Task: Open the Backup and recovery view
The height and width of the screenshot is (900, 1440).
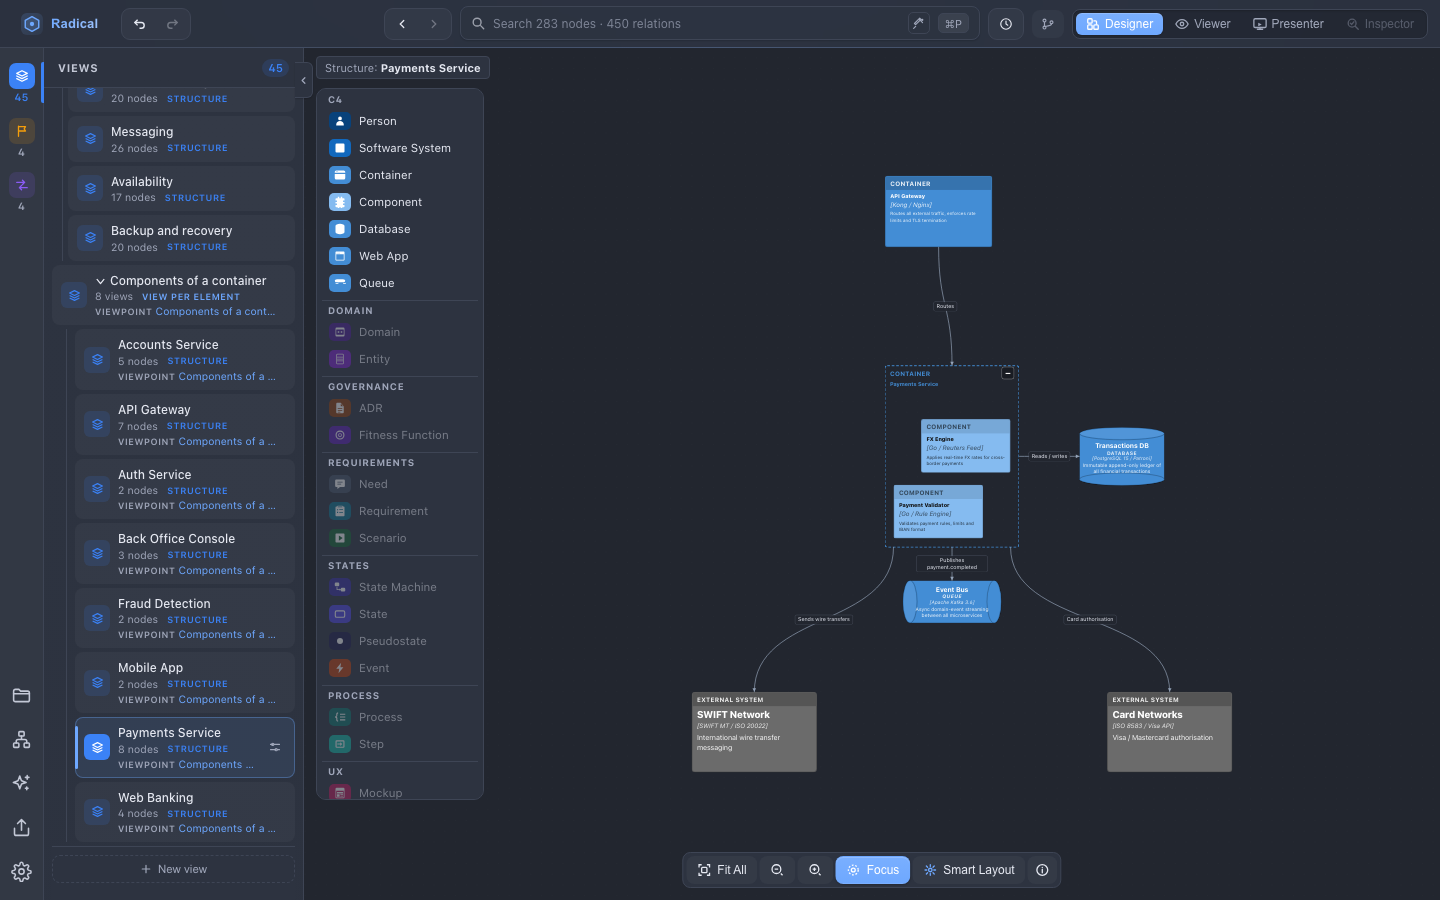Action: [182, 238]
